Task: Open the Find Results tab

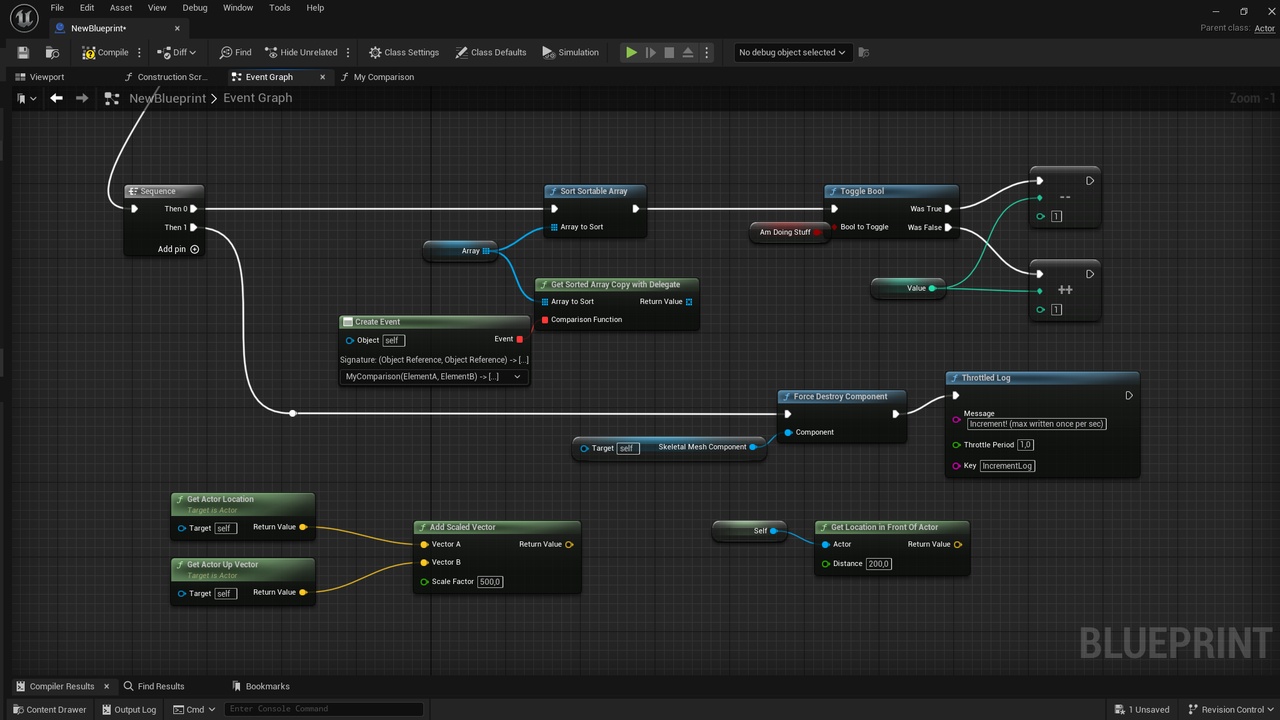Action: click(154, 686)
